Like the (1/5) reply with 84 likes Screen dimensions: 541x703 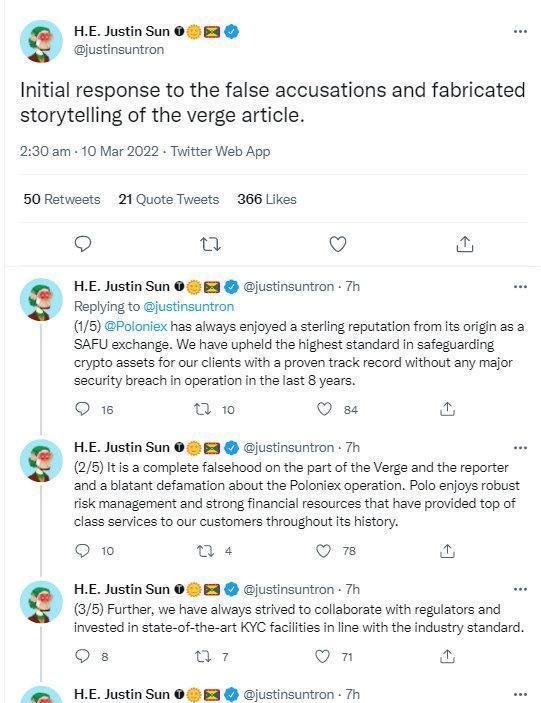(x=324, y=409)
